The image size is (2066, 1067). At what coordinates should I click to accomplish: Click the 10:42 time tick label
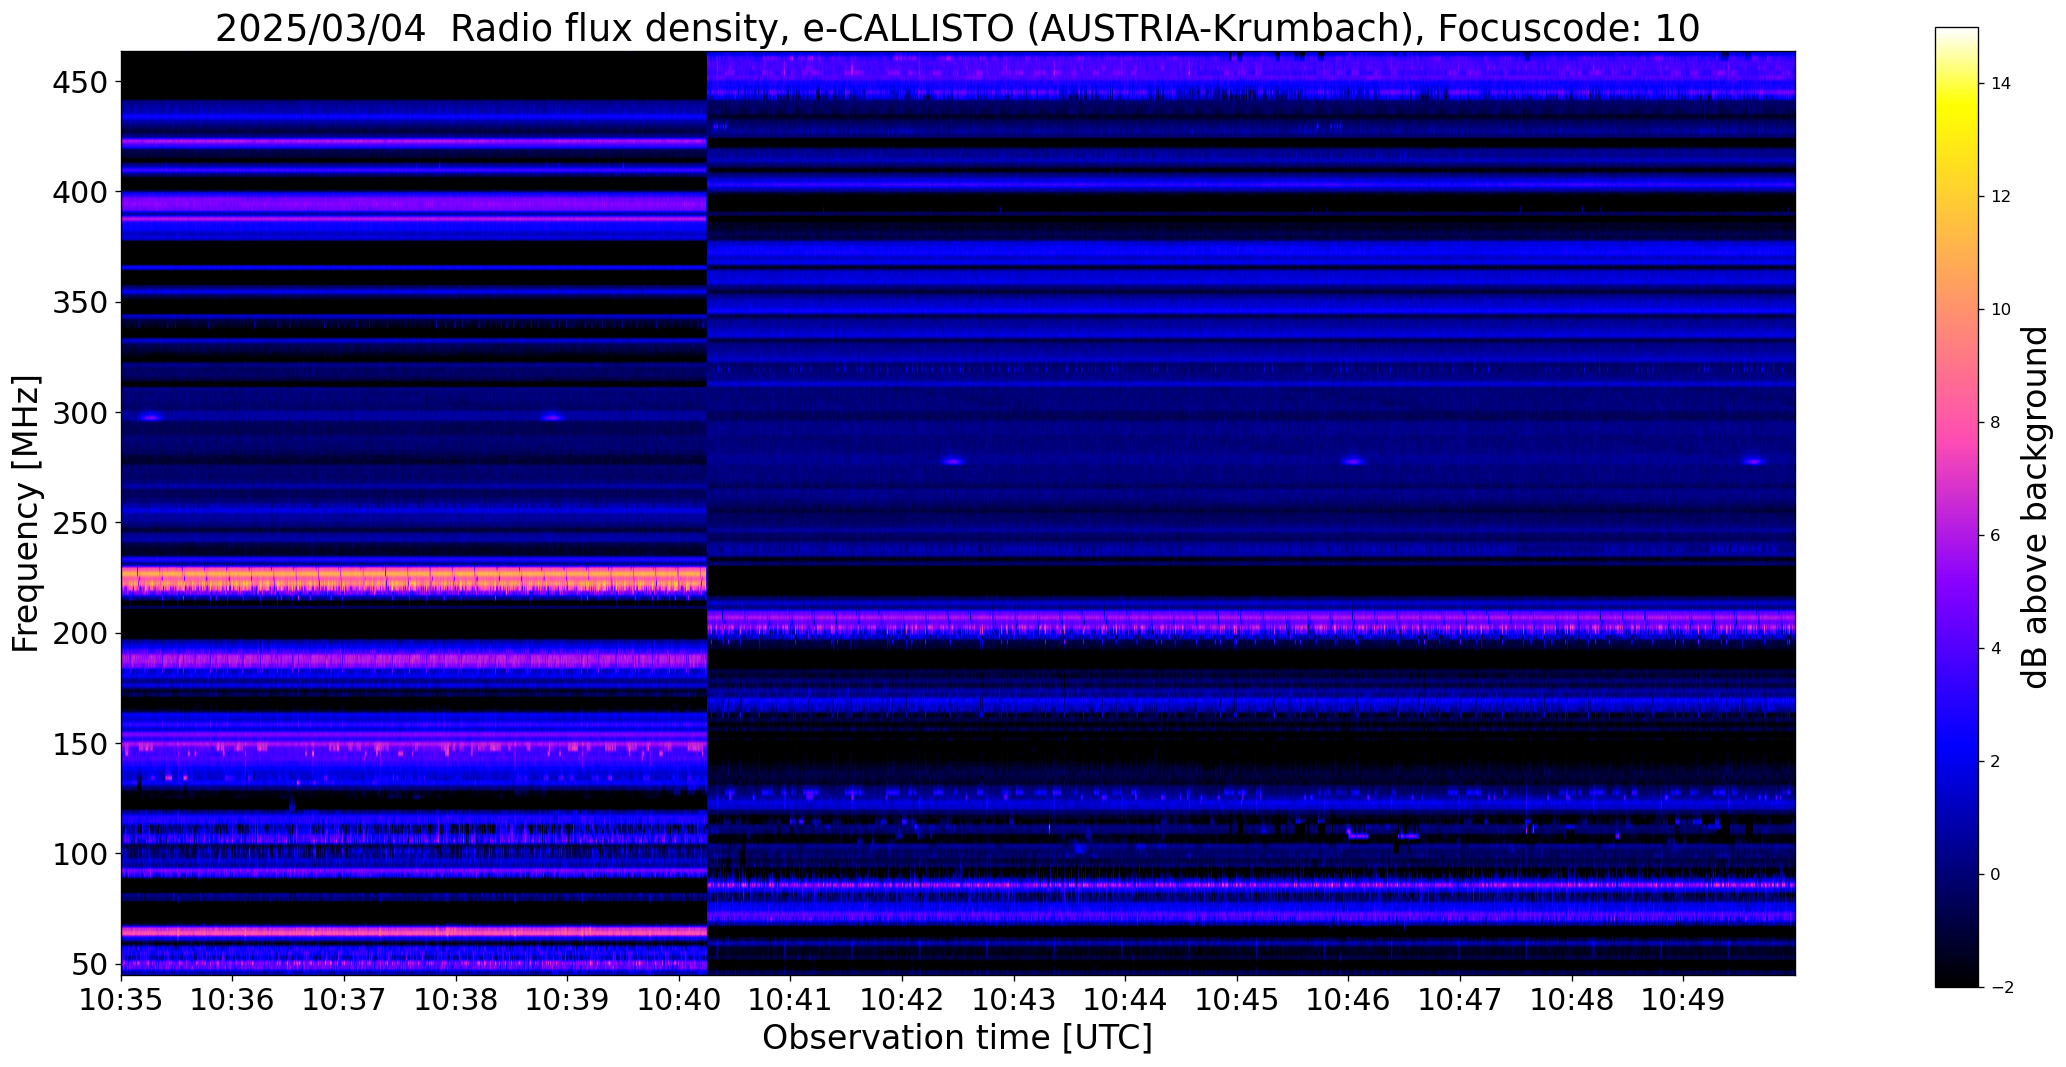[x=903, y=1000]
